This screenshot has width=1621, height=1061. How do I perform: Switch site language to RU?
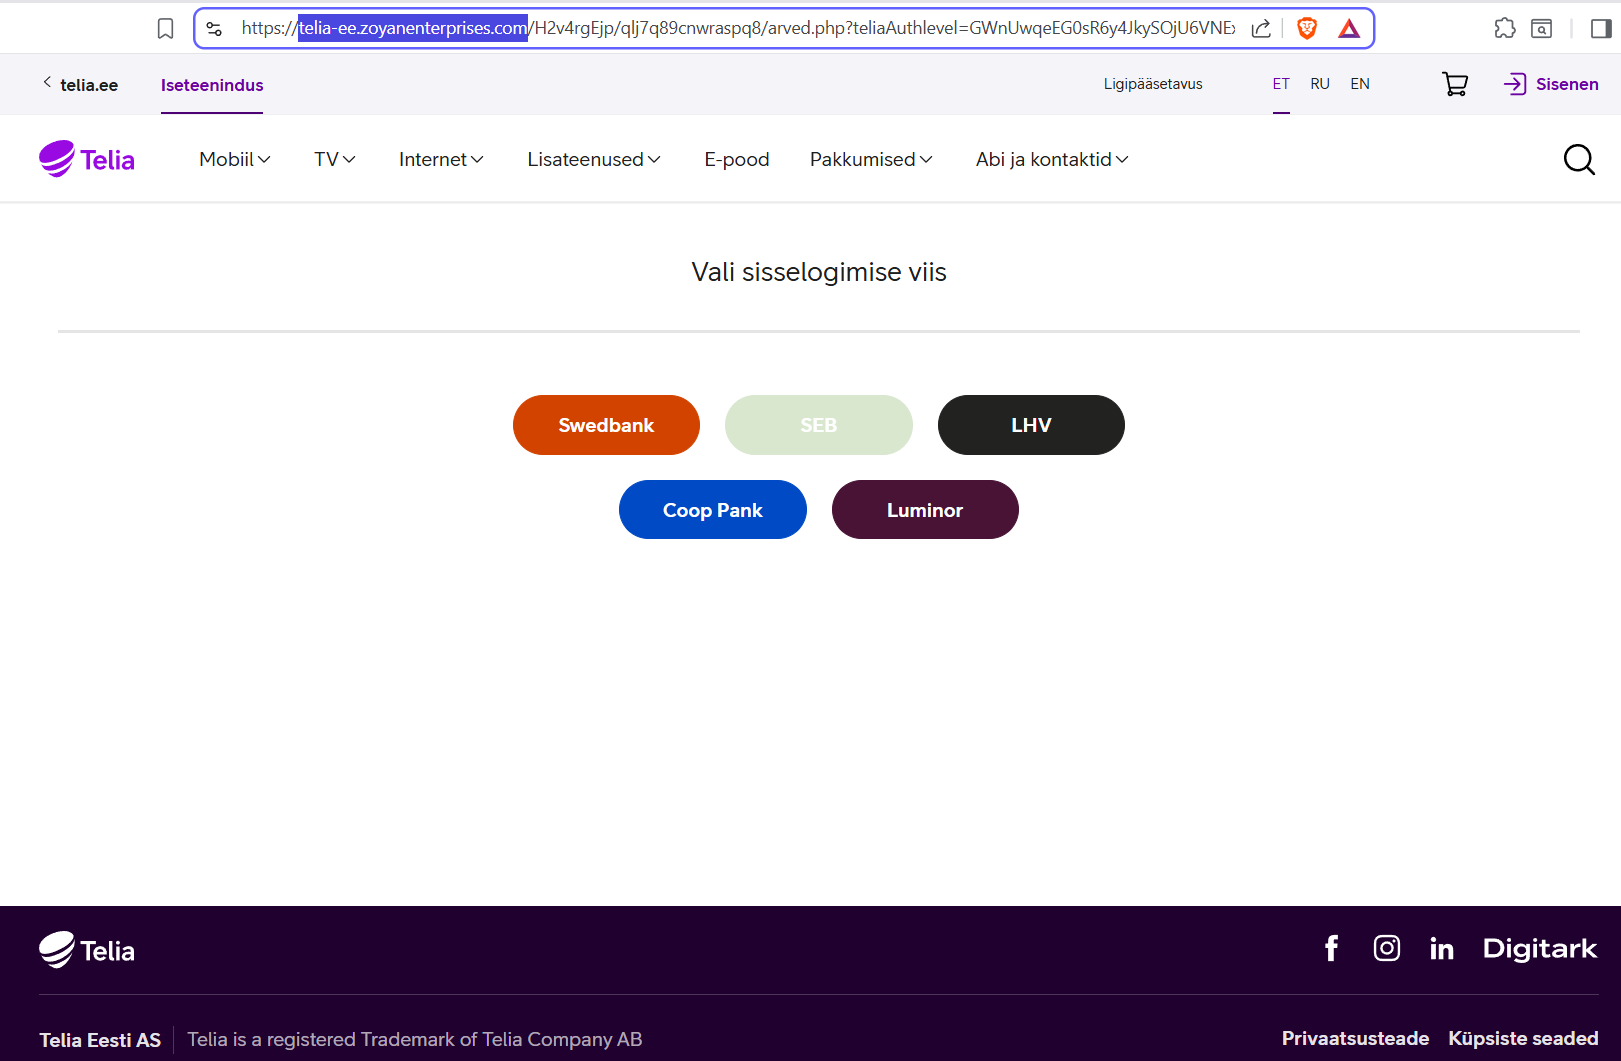coord(1320,84)
